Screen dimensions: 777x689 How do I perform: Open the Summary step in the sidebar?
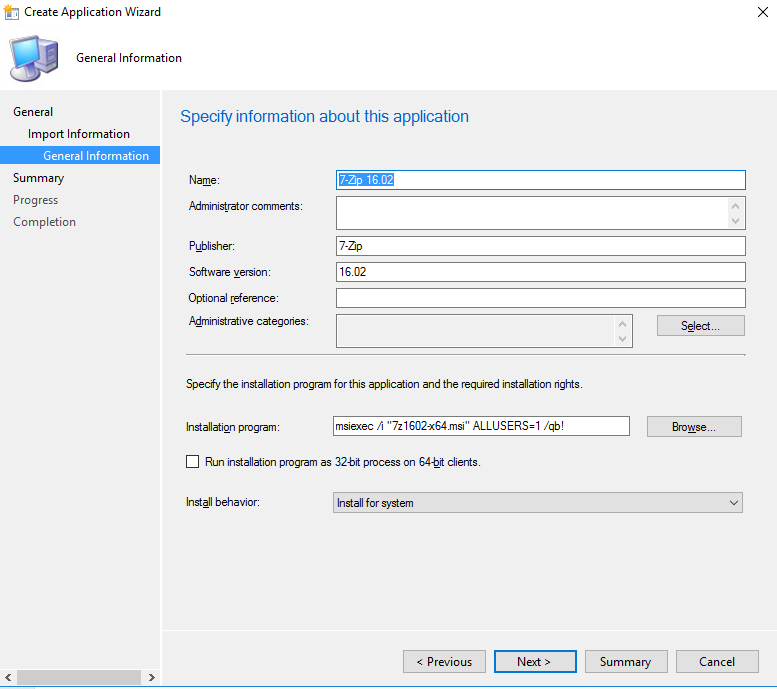(x=38, y=177)
